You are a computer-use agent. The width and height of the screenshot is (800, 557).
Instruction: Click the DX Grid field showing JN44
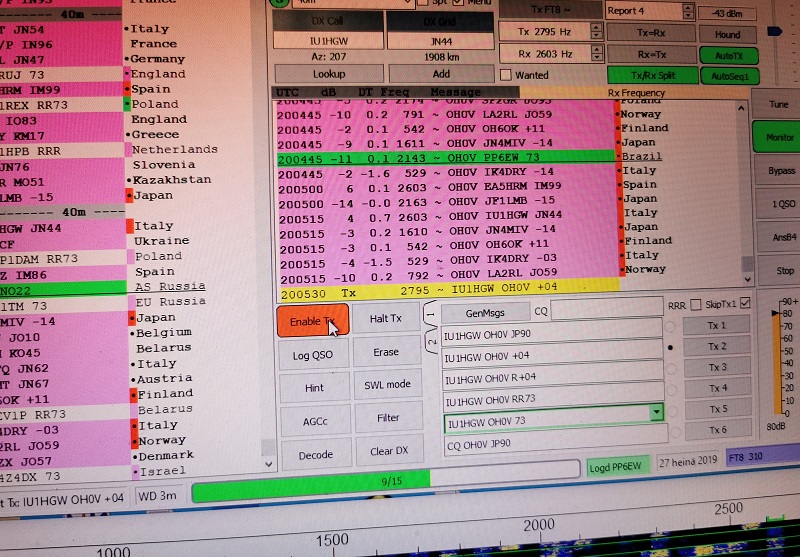(440, 41)
